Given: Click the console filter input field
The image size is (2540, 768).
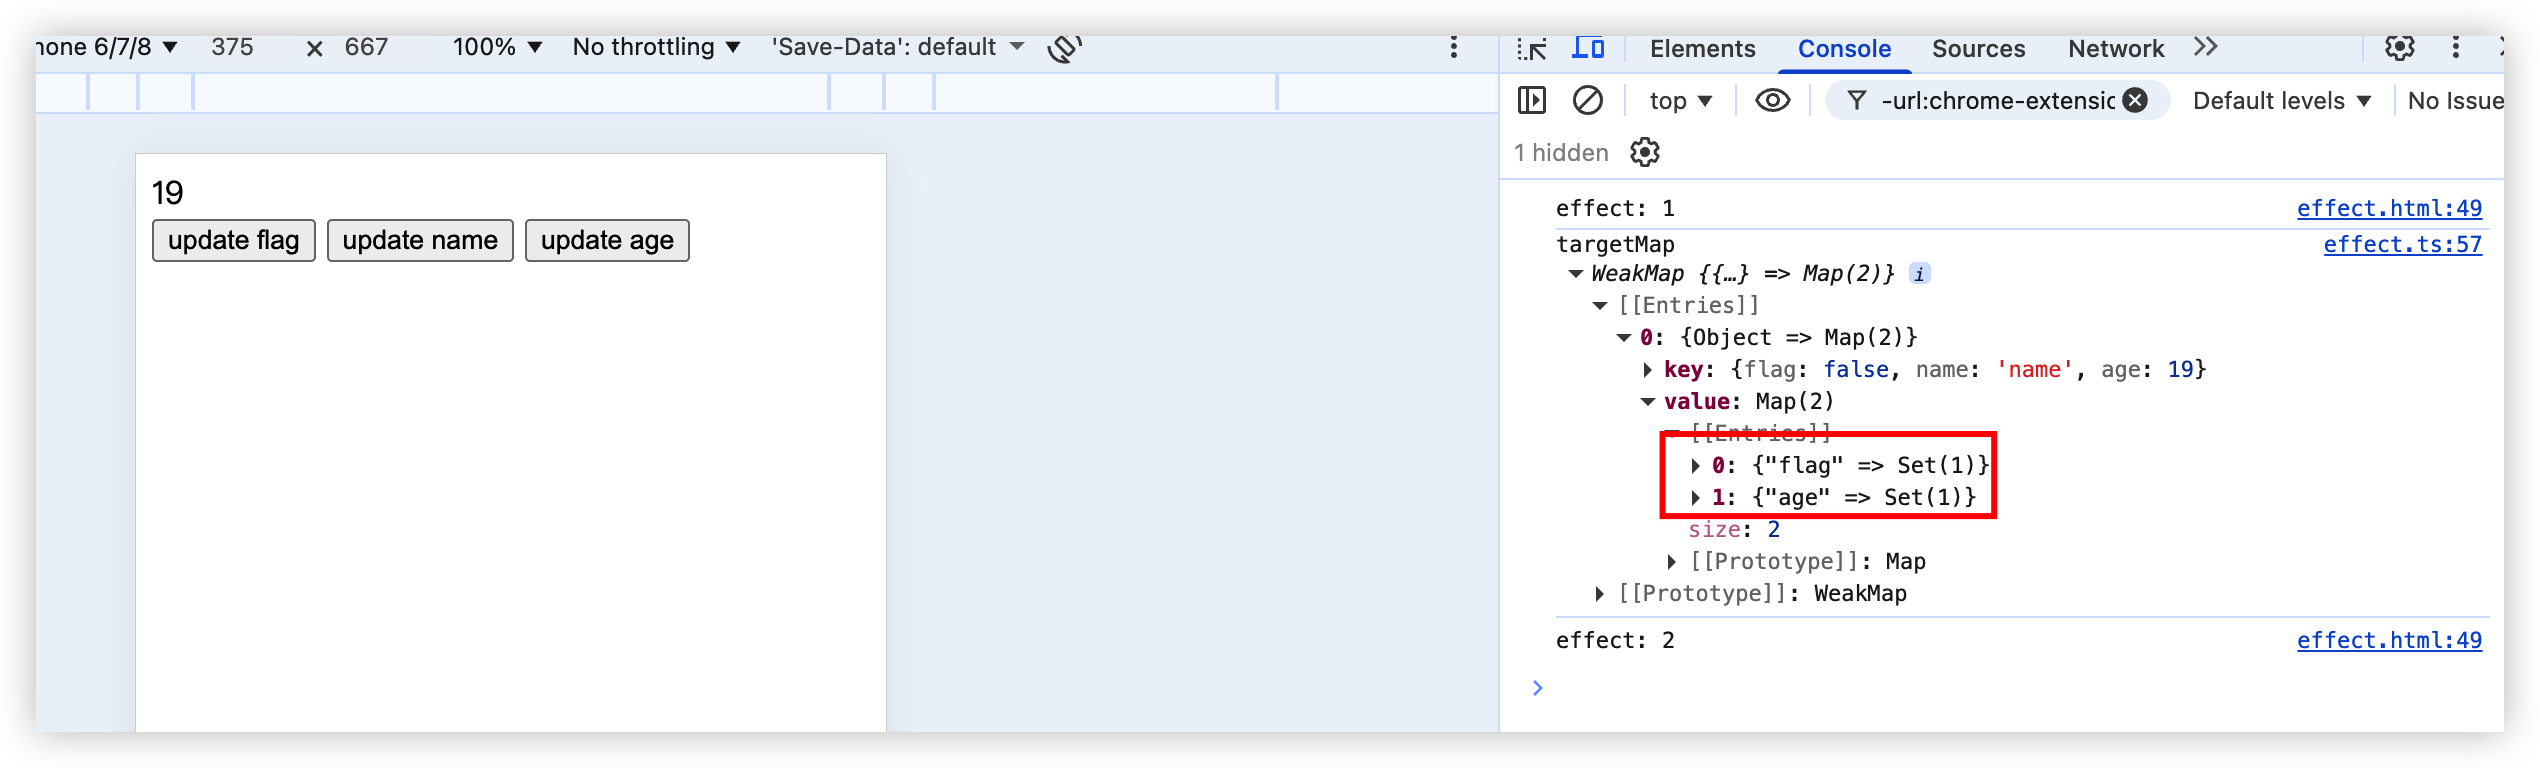Looking at the screenshot, I should pyautogui.click(x=1995, y=100).
